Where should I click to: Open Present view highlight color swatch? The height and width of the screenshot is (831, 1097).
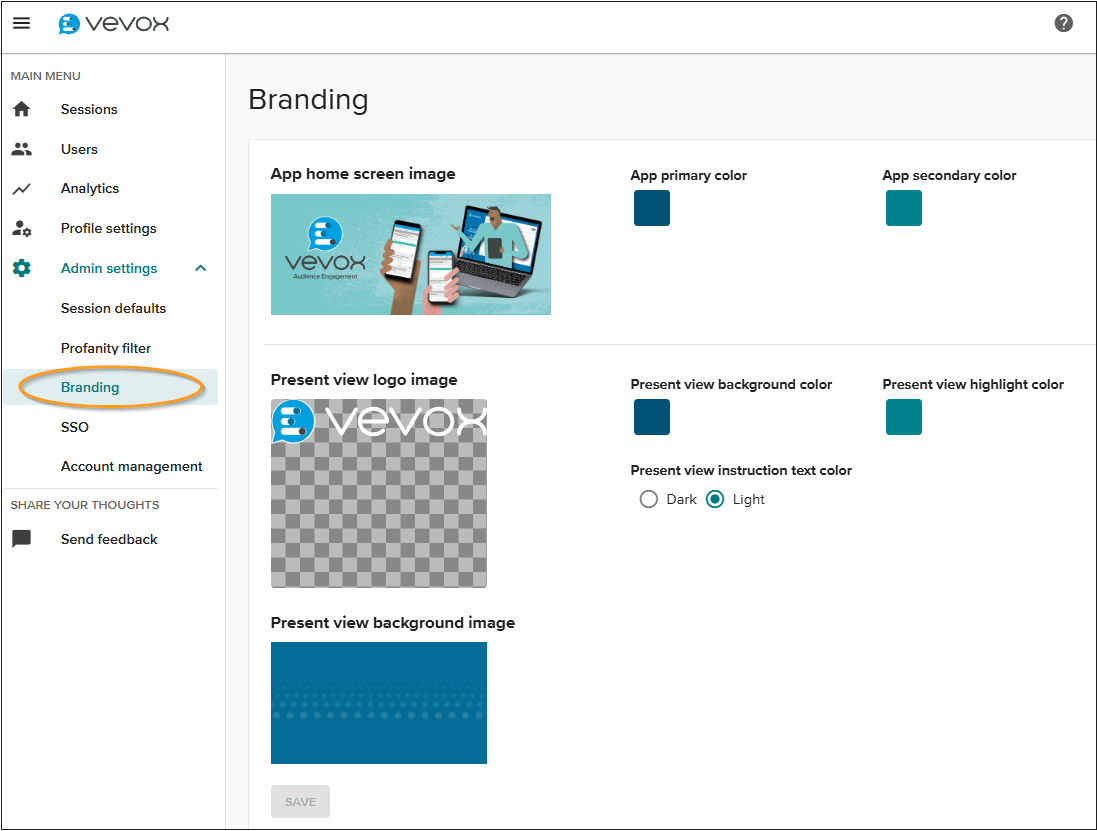(904, 417)
